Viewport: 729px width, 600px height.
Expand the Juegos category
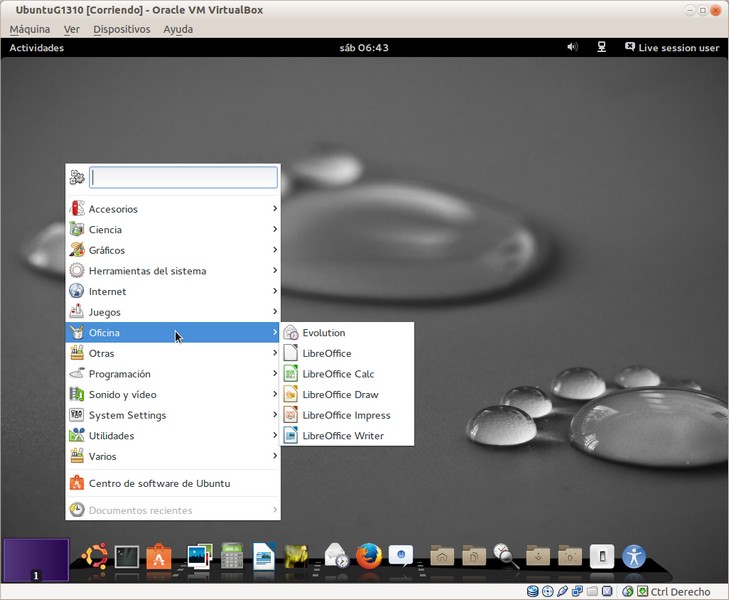click(173, 312)
